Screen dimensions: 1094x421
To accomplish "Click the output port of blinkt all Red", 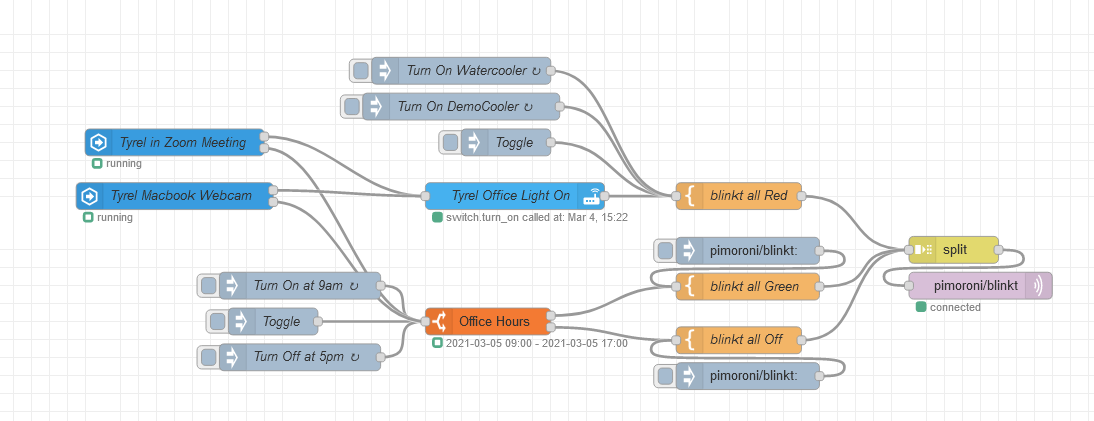I will [802, 196].
